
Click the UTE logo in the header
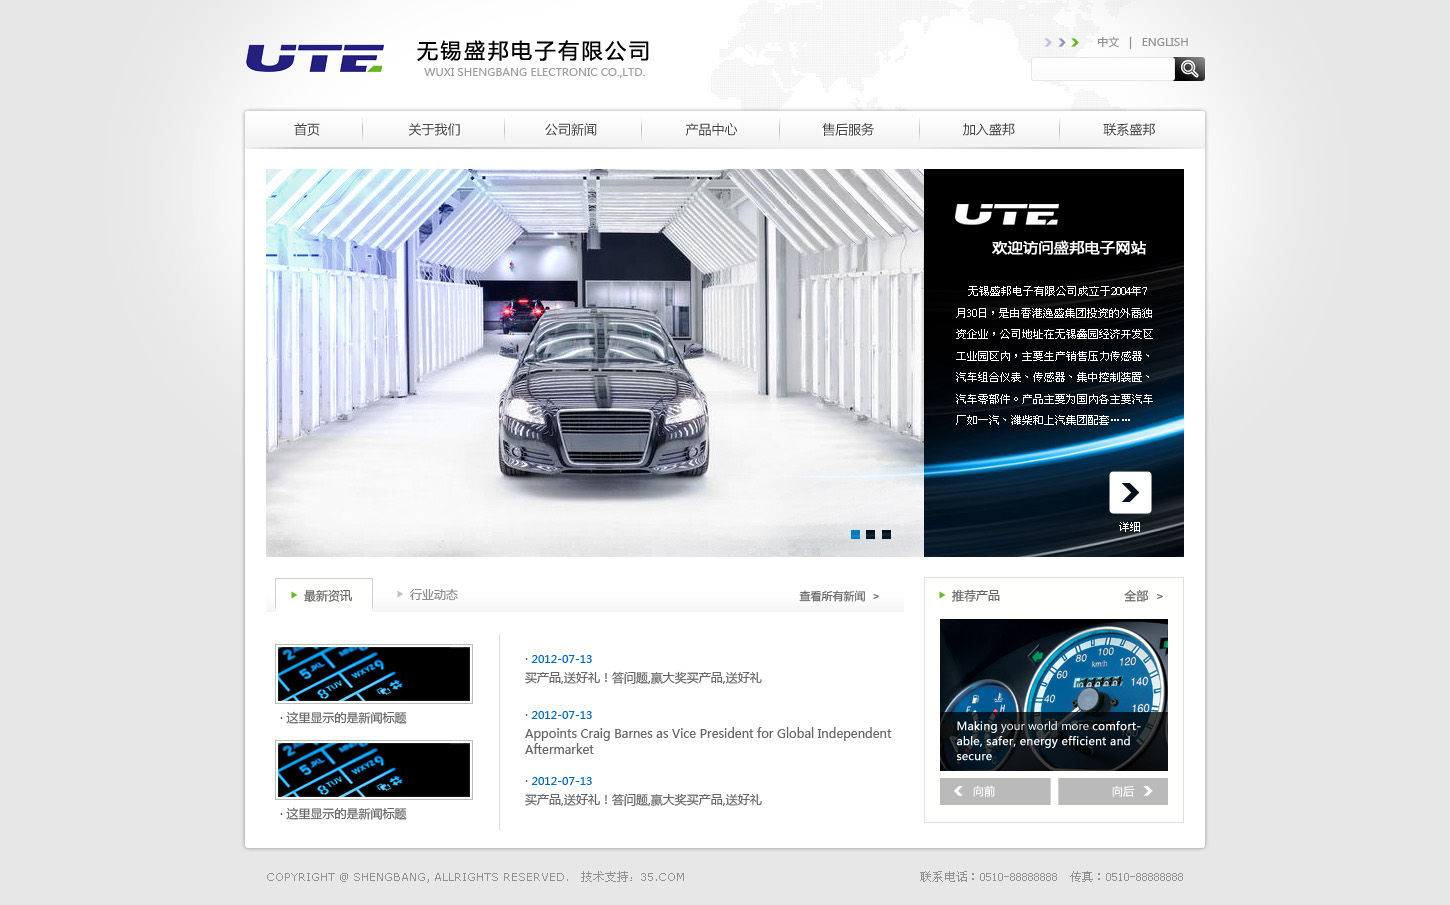(315, 58)
